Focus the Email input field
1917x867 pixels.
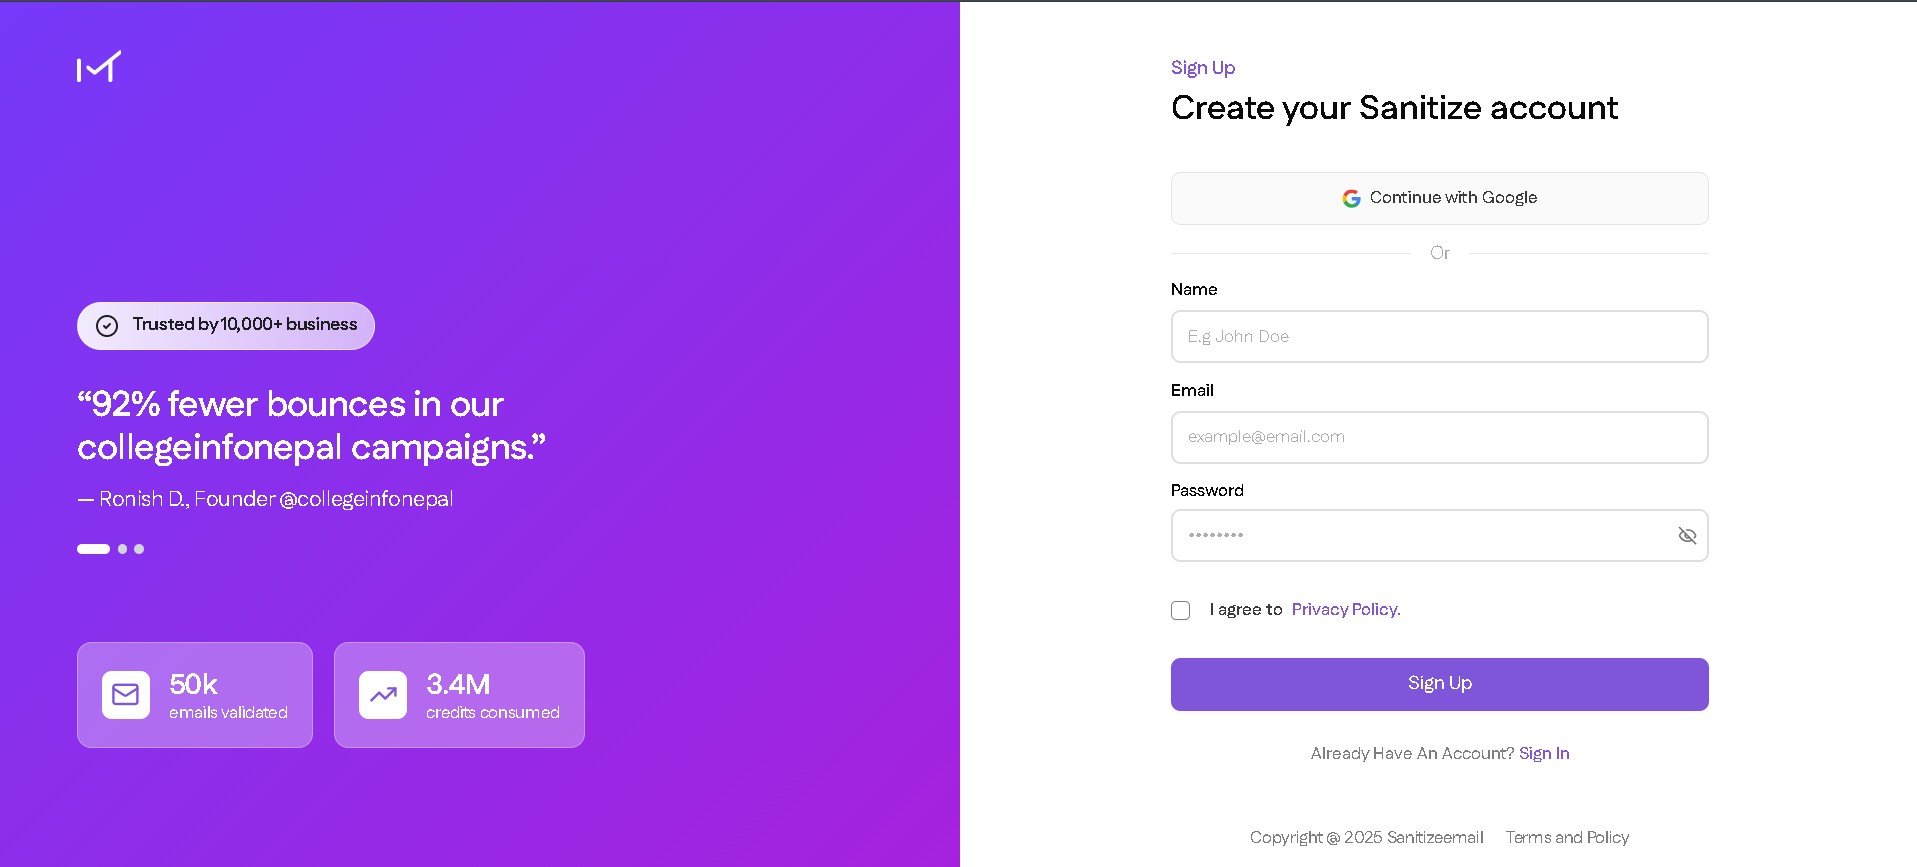(1439, 437)
